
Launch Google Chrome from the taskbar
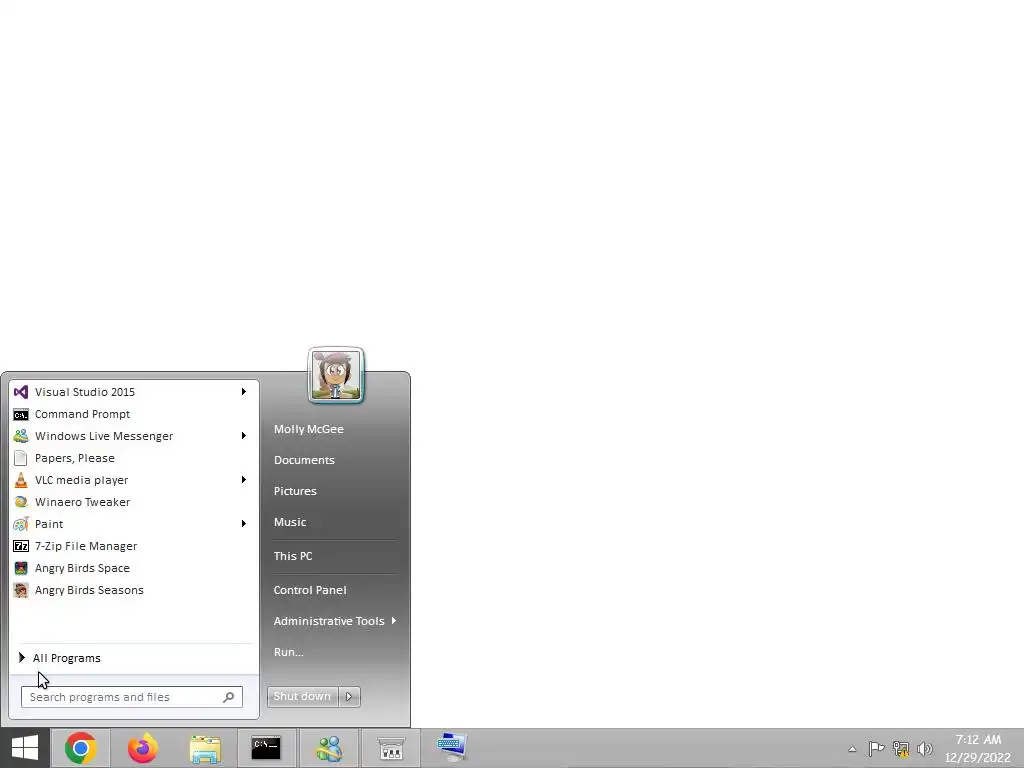(x=81, y=748)
